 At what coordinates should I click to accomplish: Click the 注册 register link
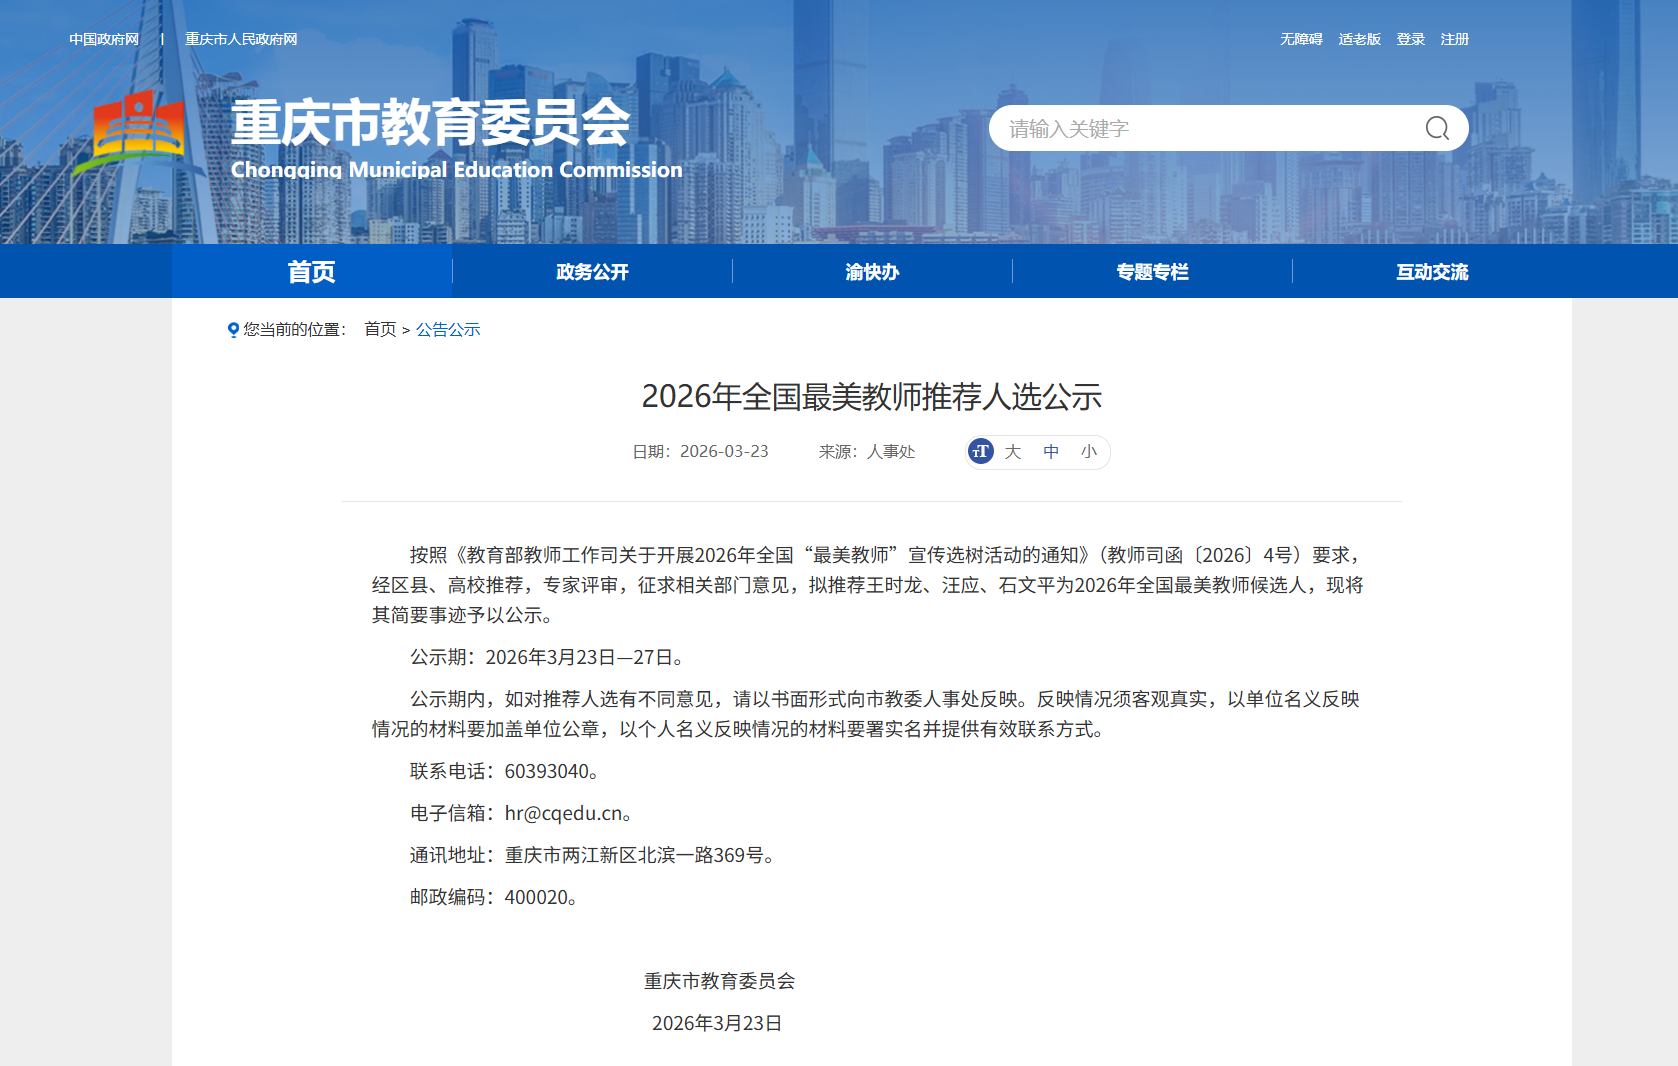coord(1454,40)
